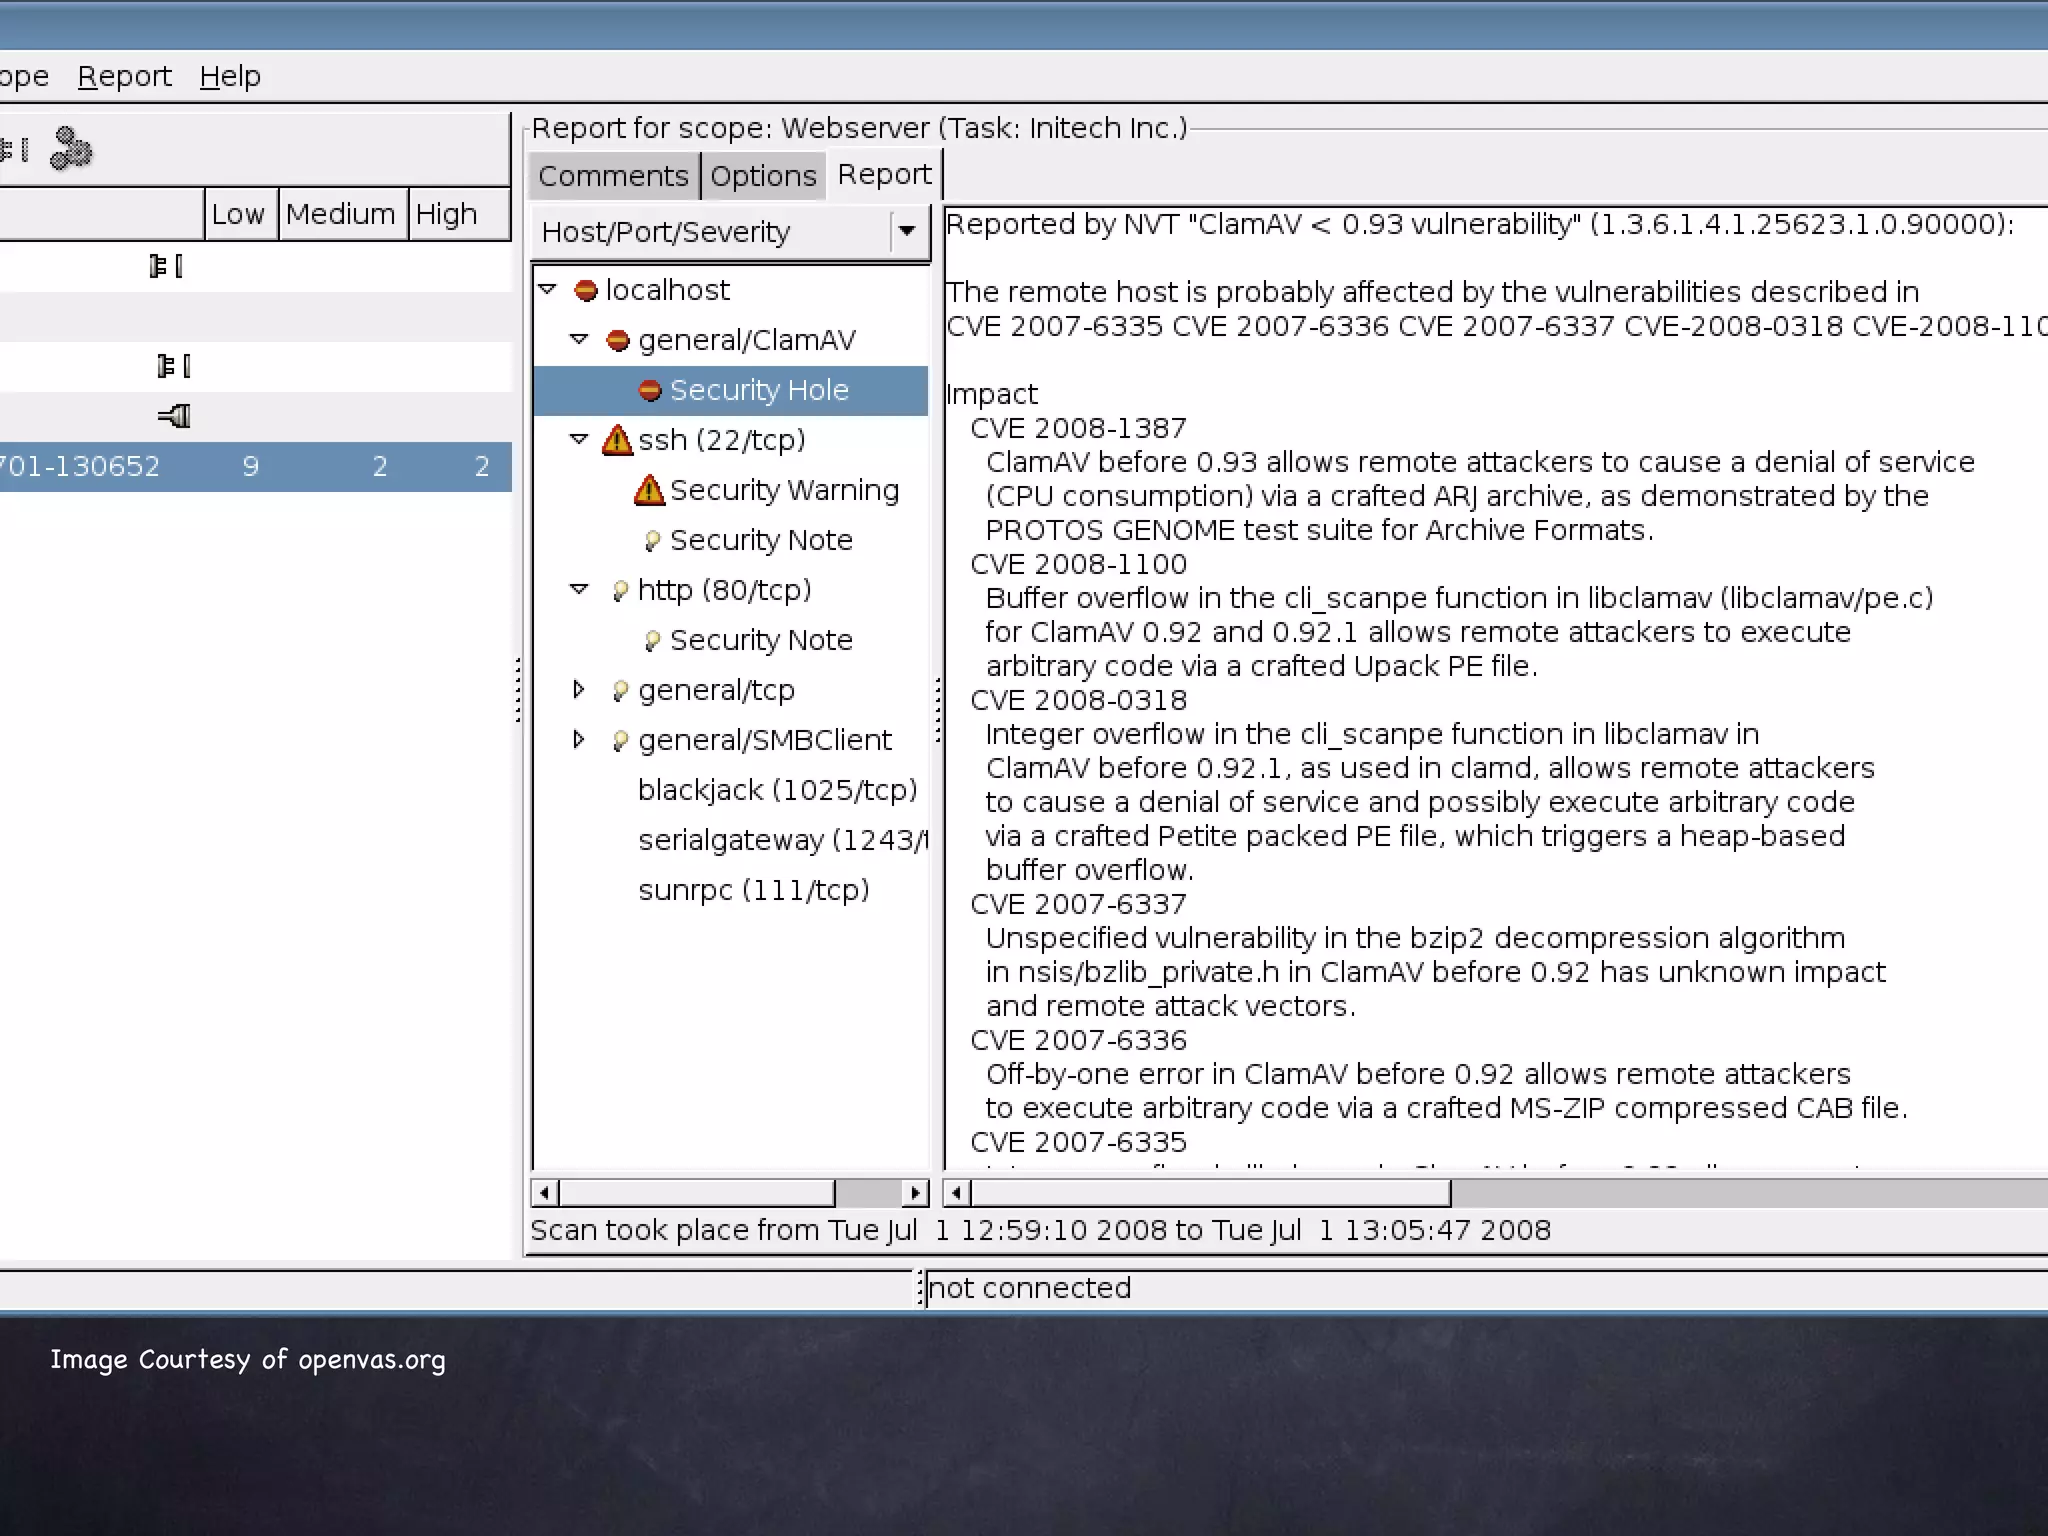Expand the general/tcp tree node
Screen dimensions: 2048x1536
point(578,689)
